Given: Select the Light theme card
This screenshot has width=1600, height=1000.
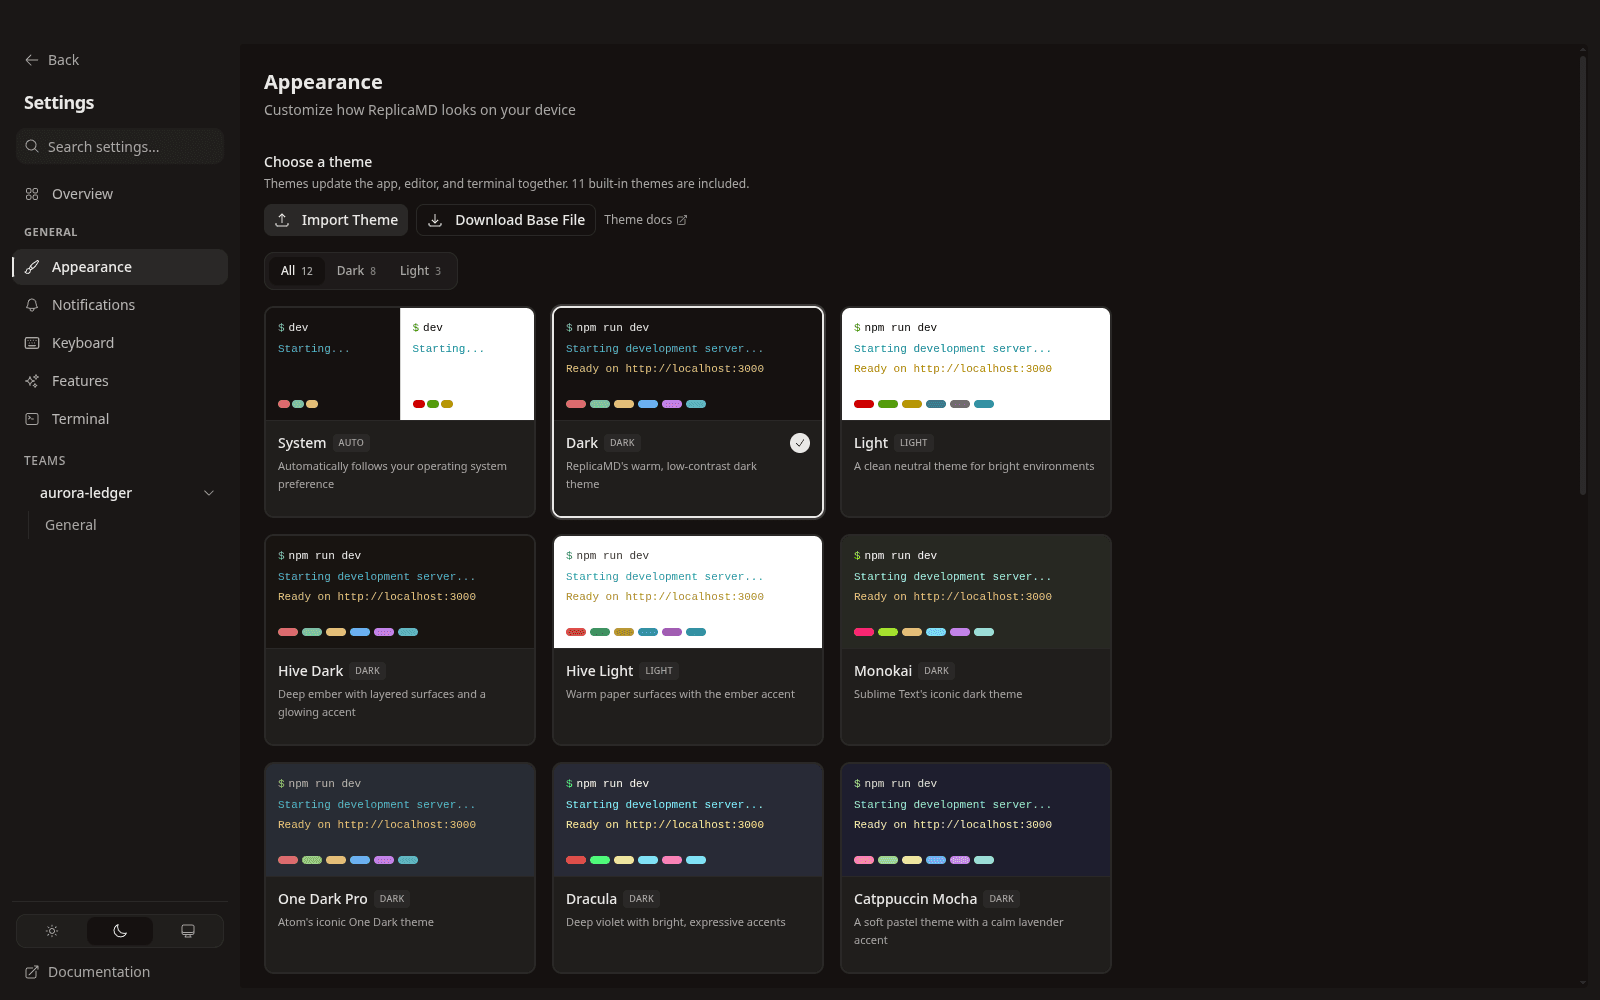Looking at the screenshot, I should [976, 412].
